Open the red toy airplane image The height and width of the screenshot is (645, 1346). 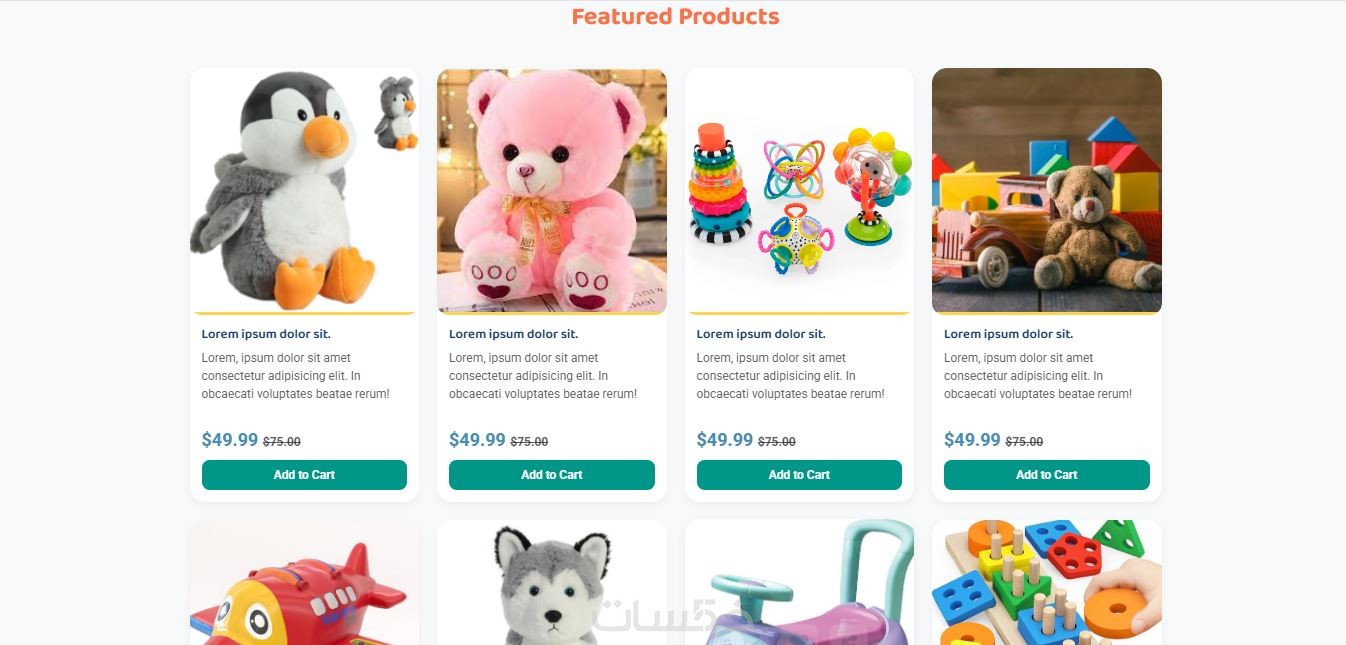pyautogui.click(x=304, y=582)
